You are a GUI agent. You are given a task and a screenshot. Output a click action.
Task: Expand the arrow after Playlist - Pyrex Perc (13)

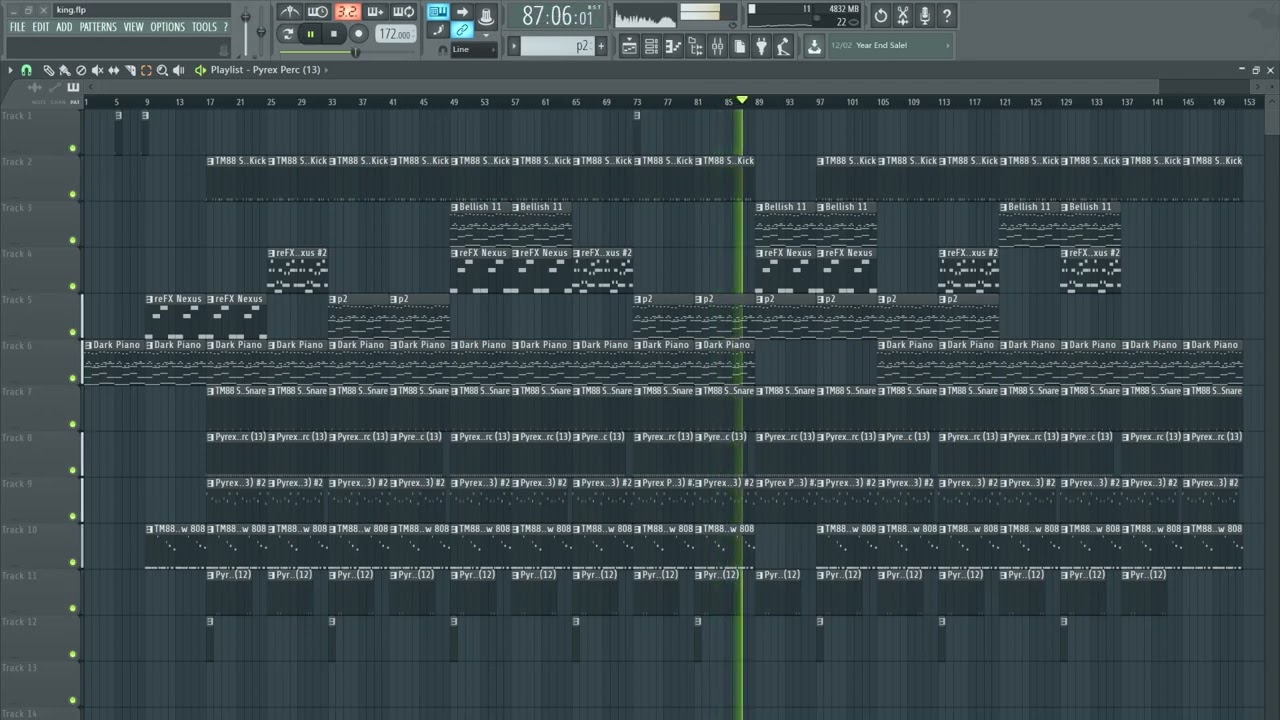326,70
